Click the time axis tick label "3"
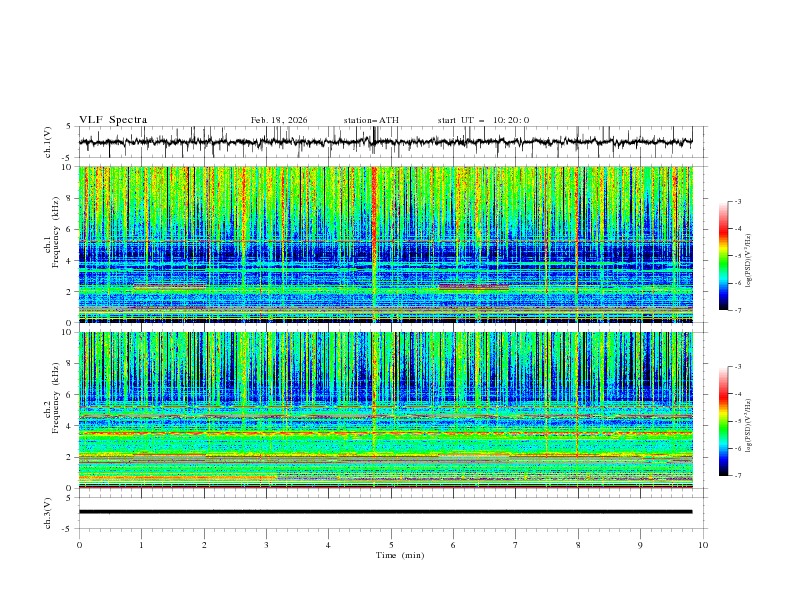Image resolution: width=792 pixels, height=612 pixels. pyautogui.click(x=266, y=545)
